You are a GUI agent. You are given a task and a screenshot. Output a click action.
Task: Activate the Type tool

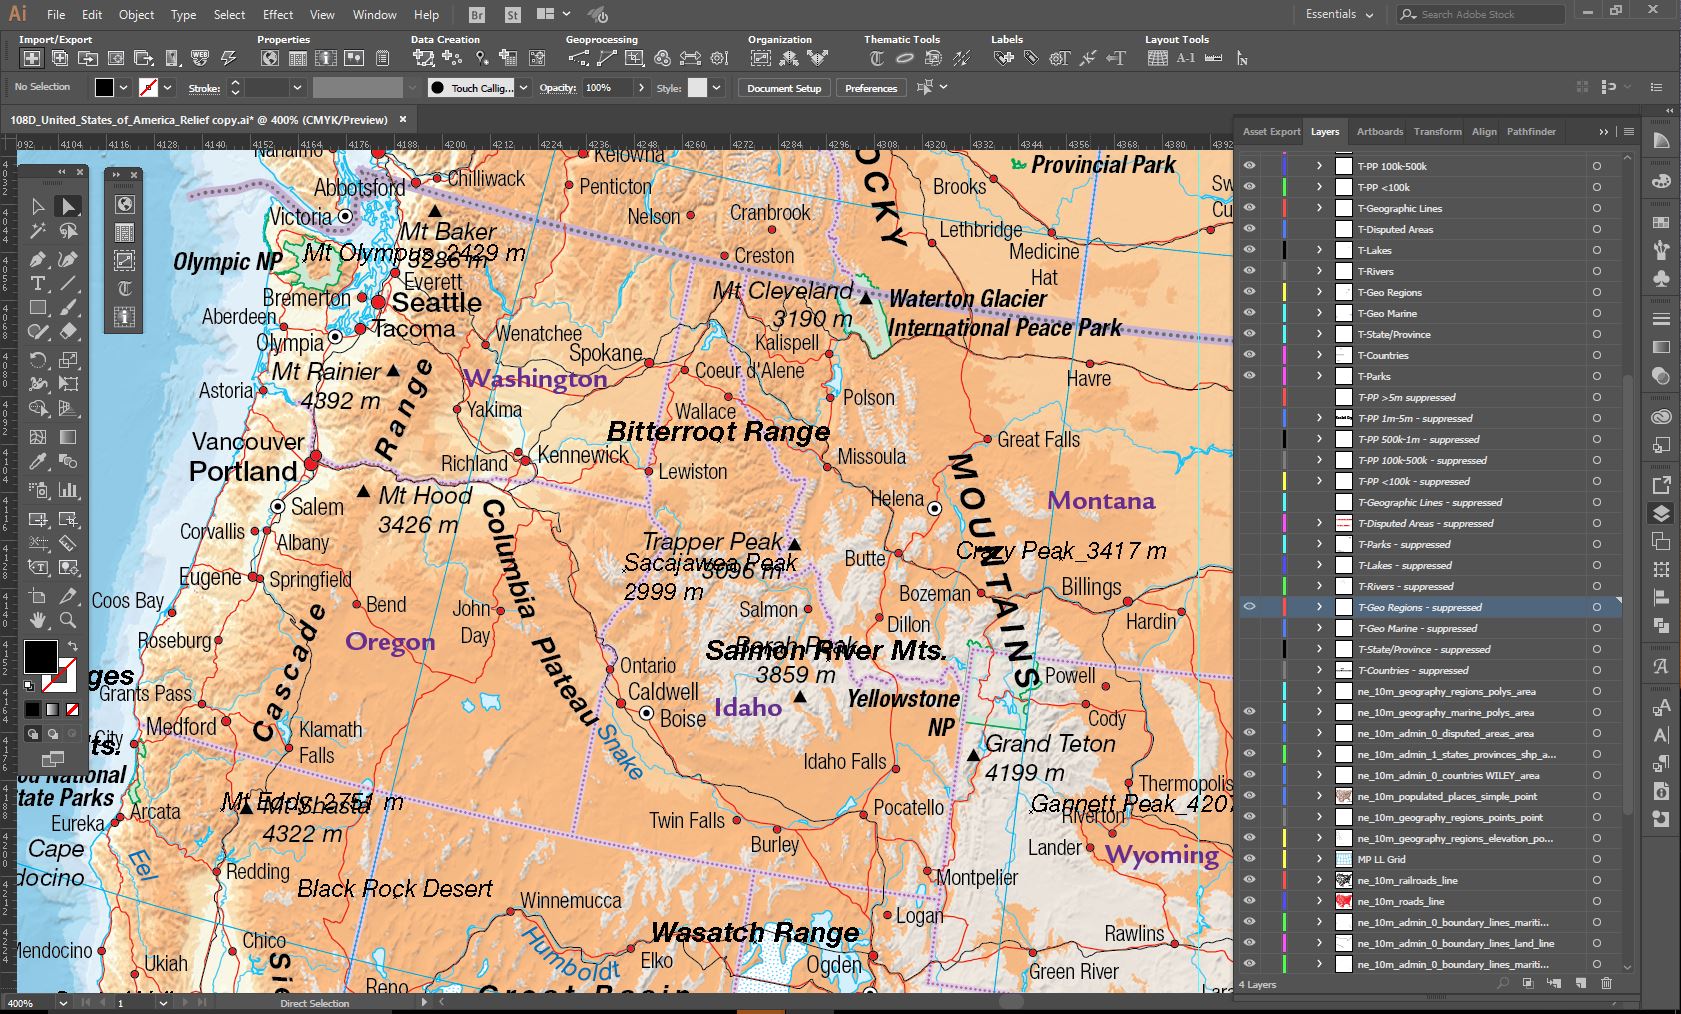[38, 284]
